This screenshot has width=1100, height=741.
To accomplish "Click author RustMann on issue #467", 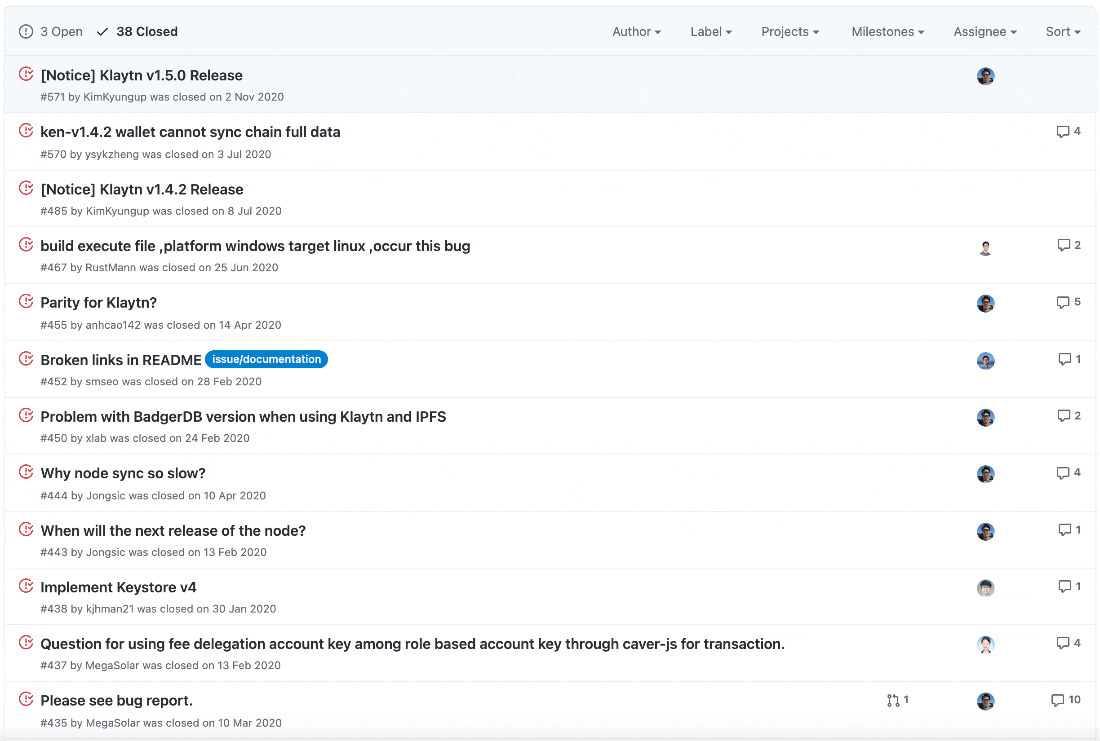I will click(x=110, y=267).
